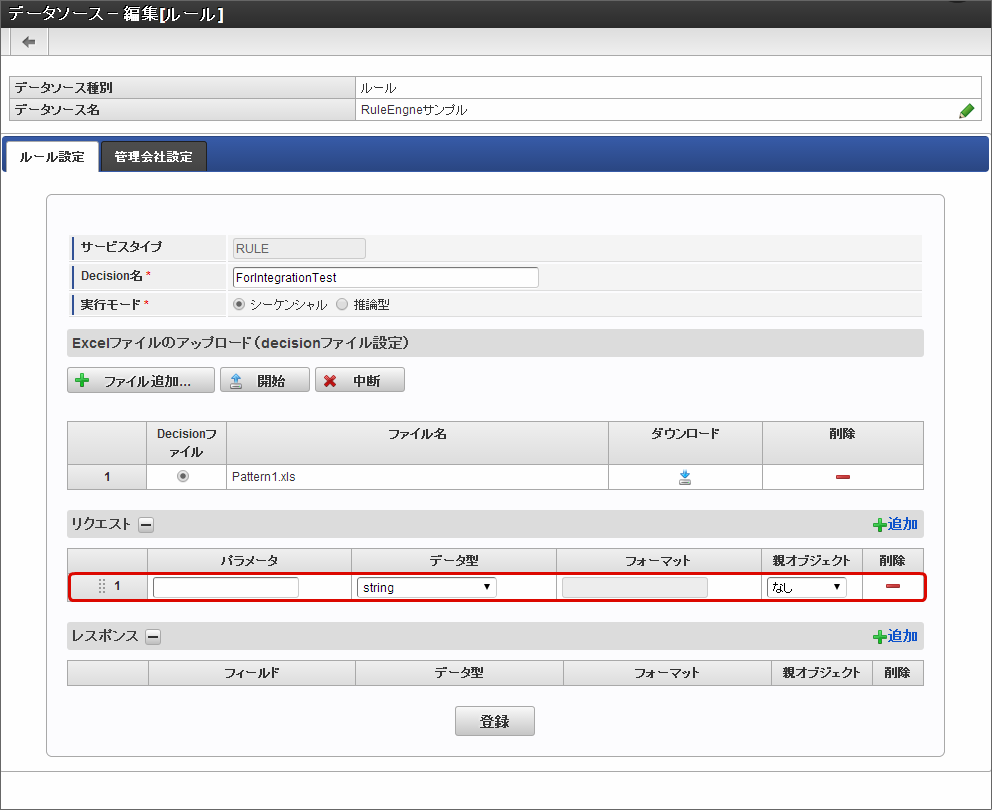Click ファイル追加... button
This screenshot has height=810, width=992.
(x=141, y=380)
